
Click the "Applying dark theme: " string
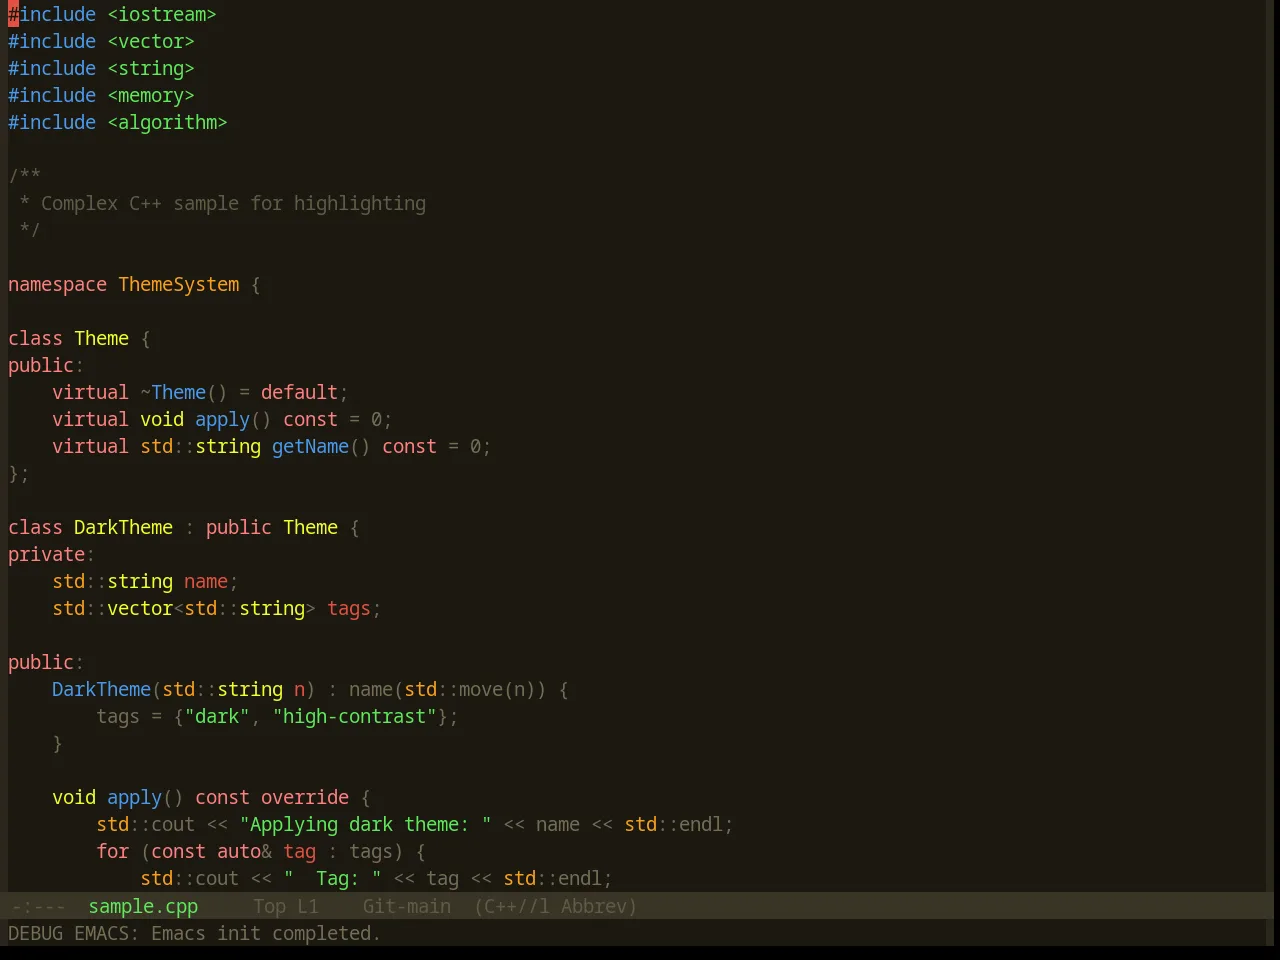[x=365, y=824]
